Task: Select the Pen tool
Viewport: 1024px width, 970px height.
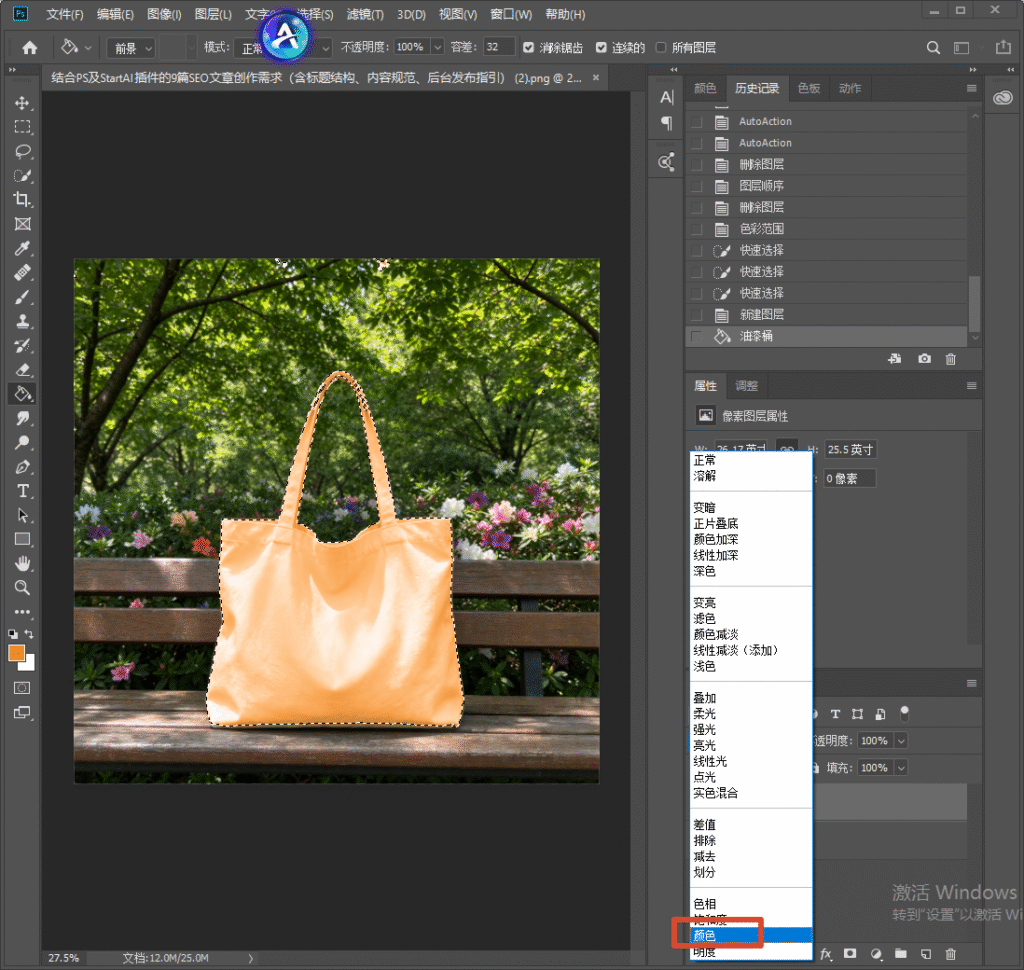Action: click(x=22, y=467)
